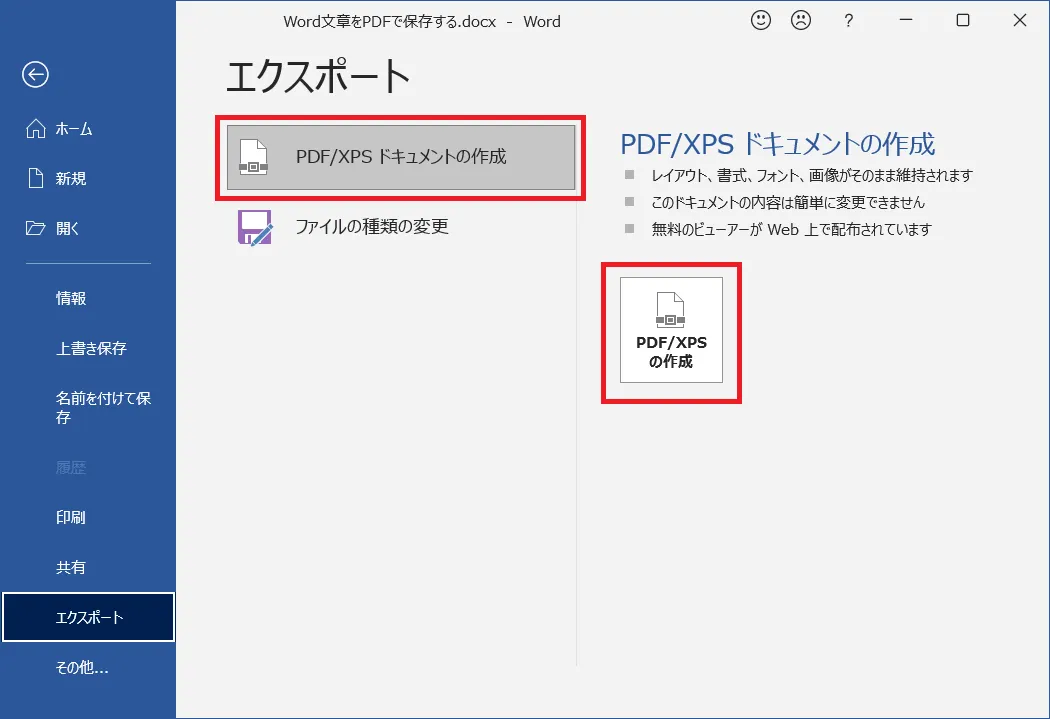
Task: Choose 上書き保存 in the sidebar
Action: [x=88, y=348]
